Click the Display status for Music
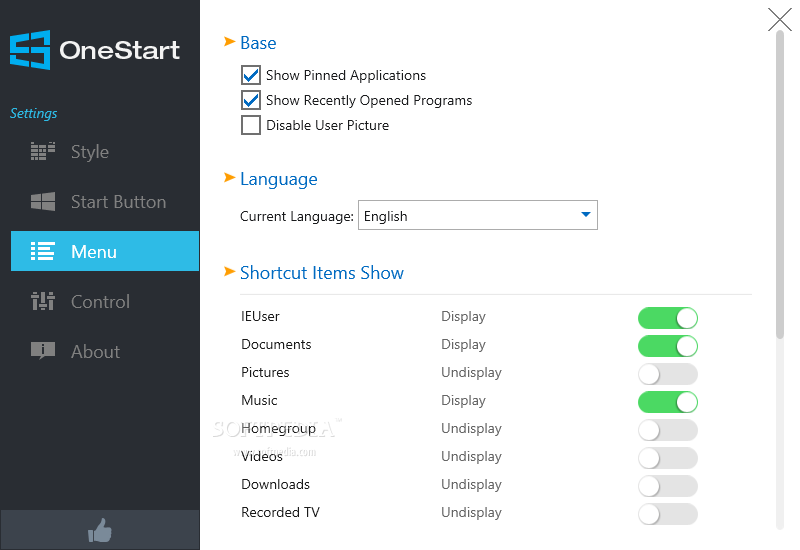The height and width of the screenshot is (550, 800). 463,401
